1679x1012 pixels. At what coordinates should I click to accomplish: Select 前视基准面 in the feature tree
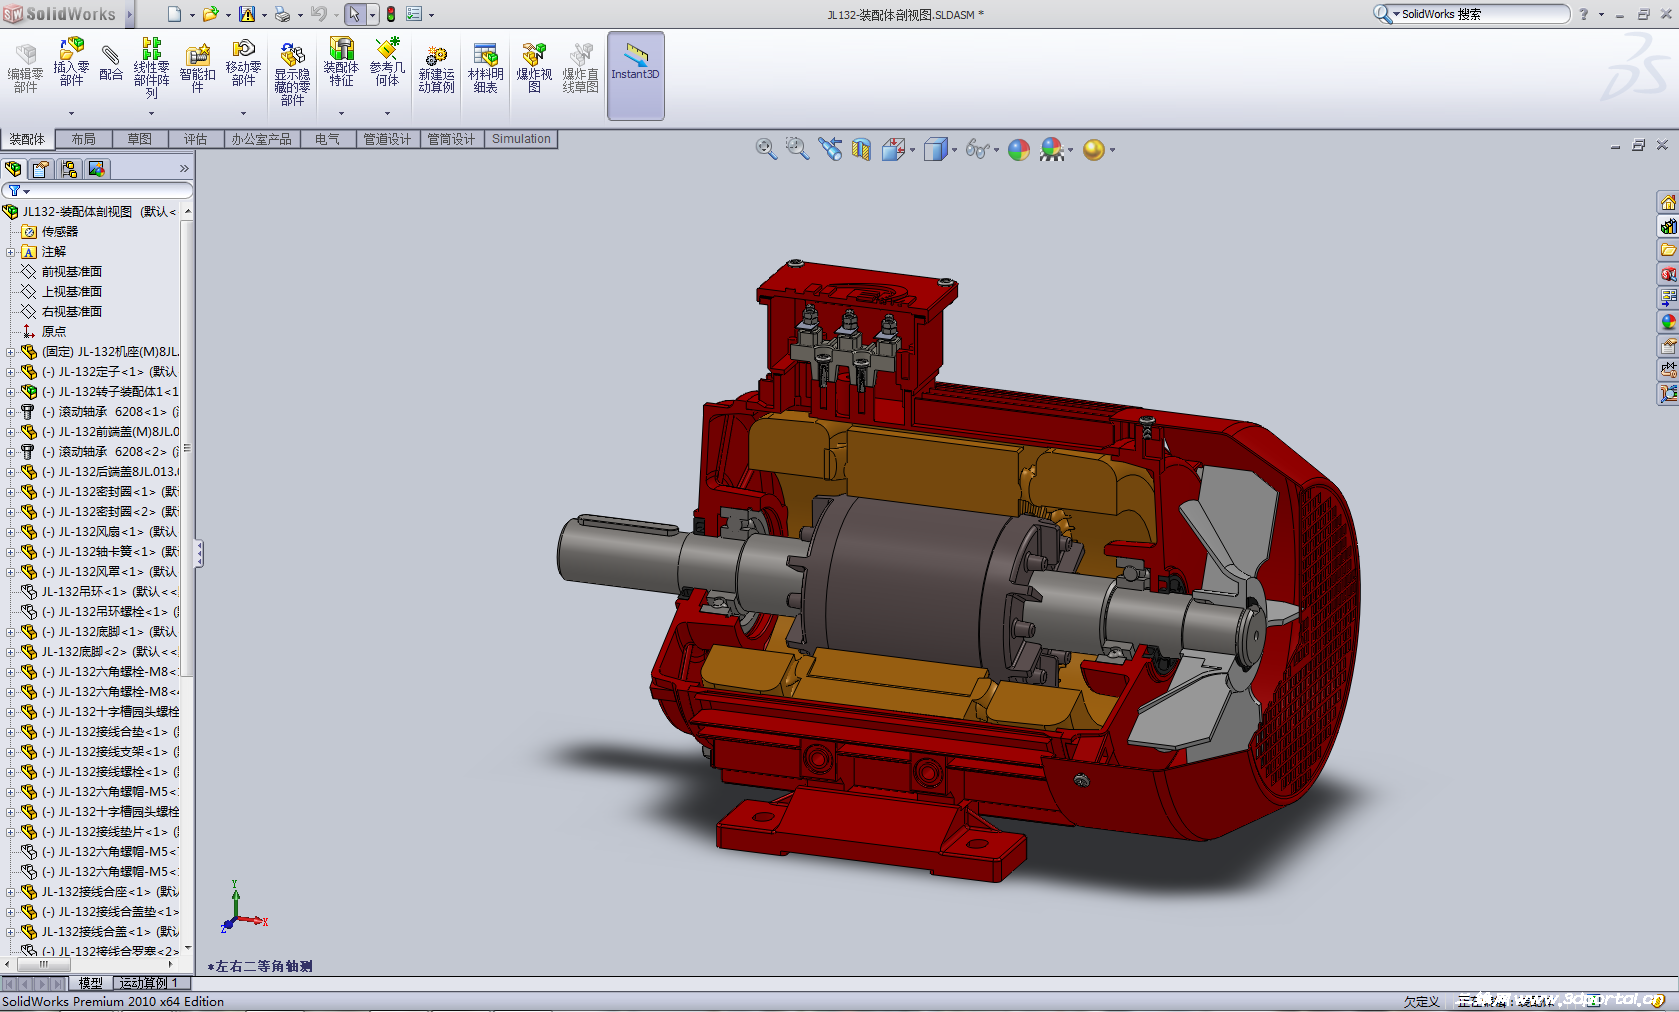click(72, 272)
